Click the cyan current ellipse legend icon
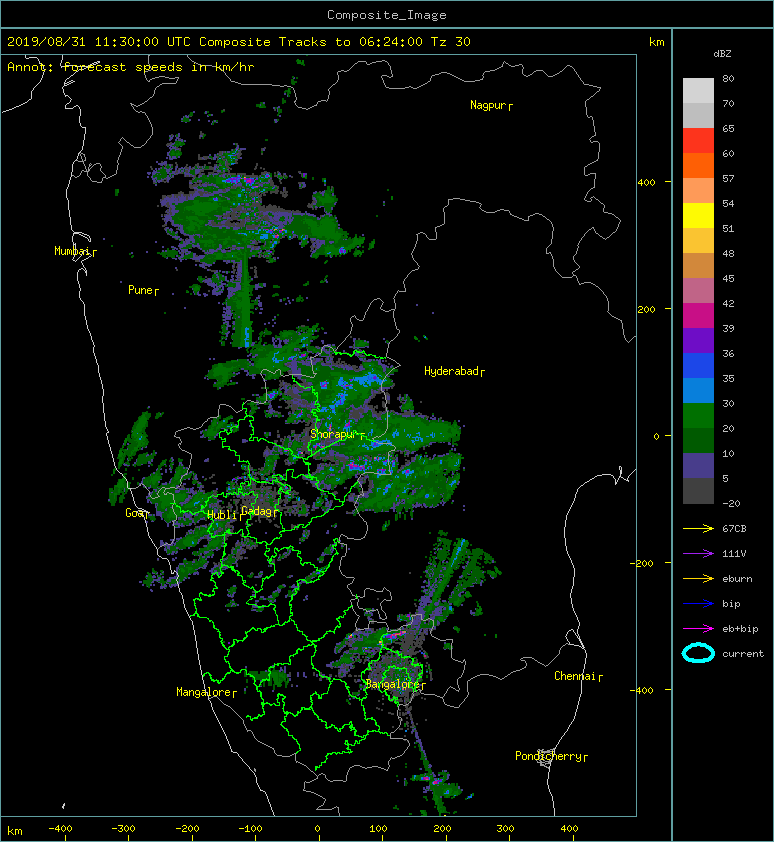774x842 pixels. coord(698,653)
